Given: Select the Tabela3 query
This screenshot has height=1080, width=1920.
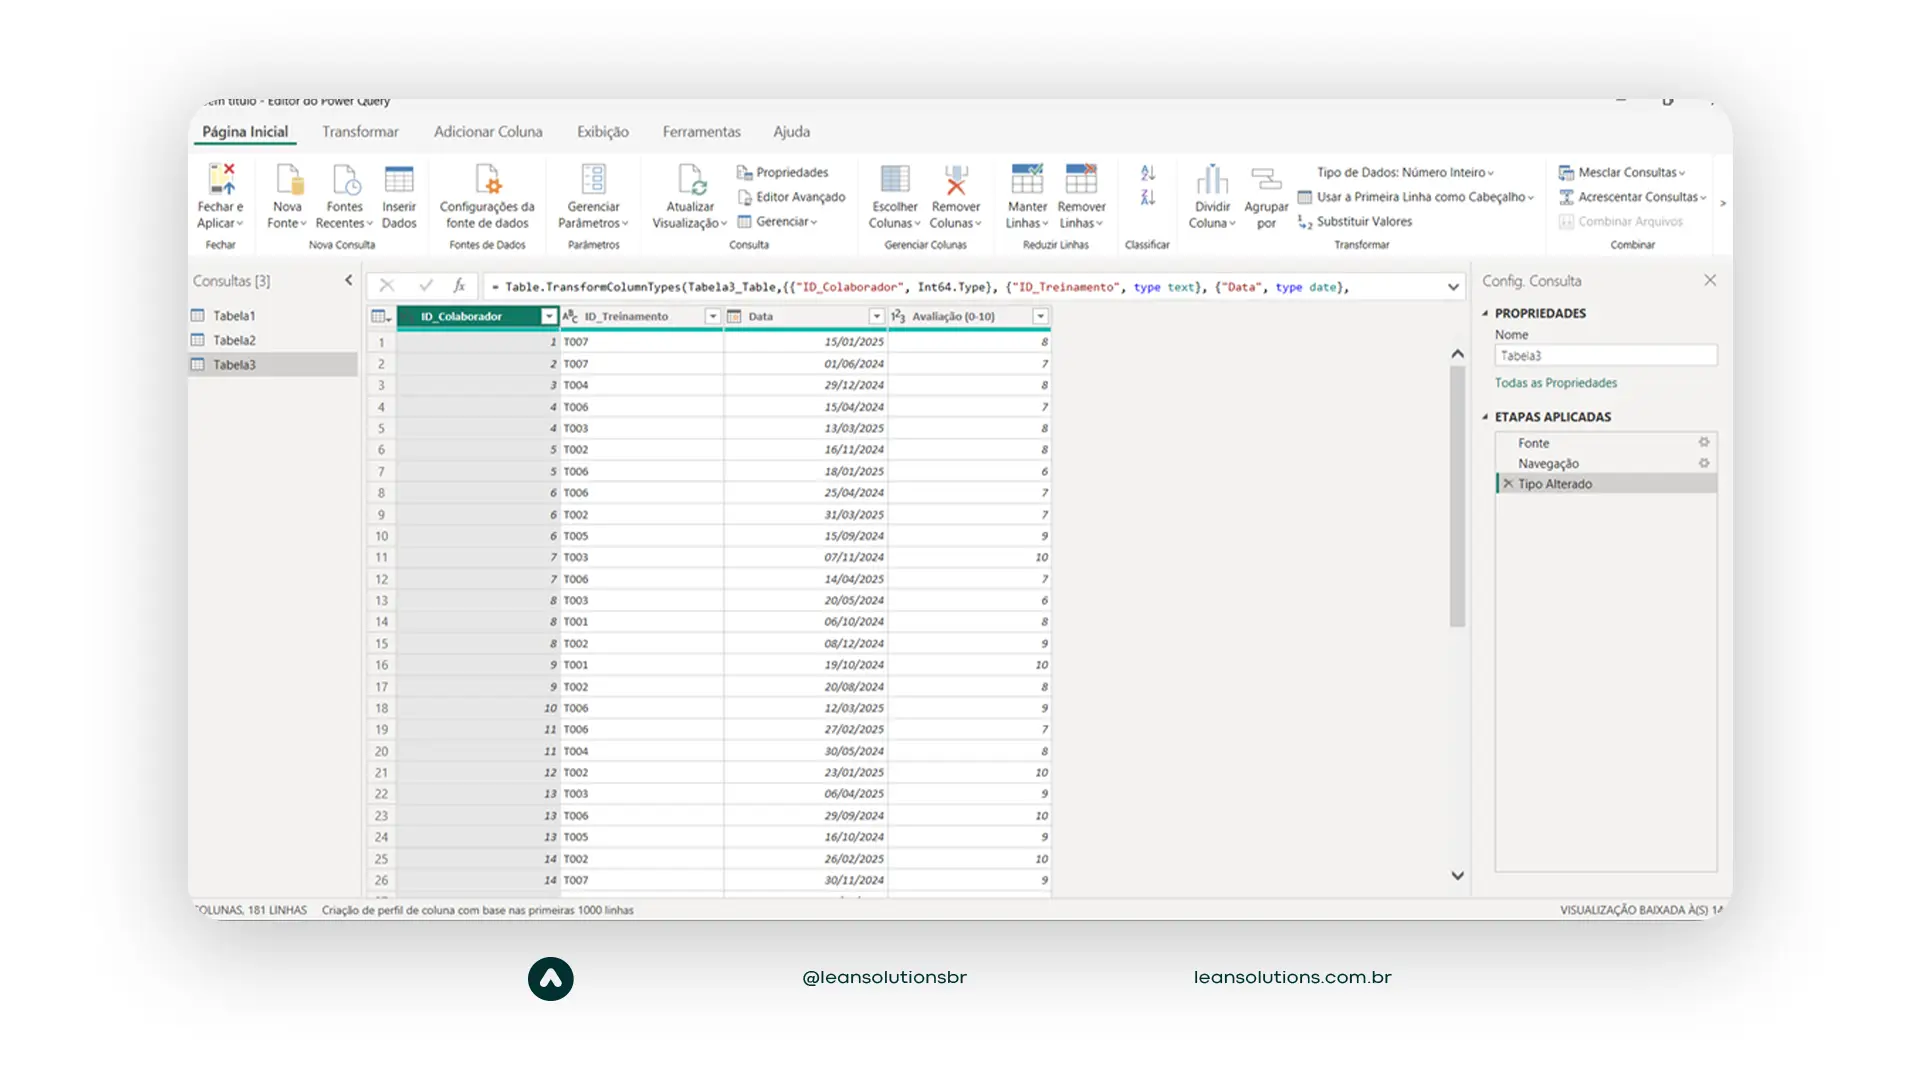Looking at the screenshot, I should [x=273, y=365].
